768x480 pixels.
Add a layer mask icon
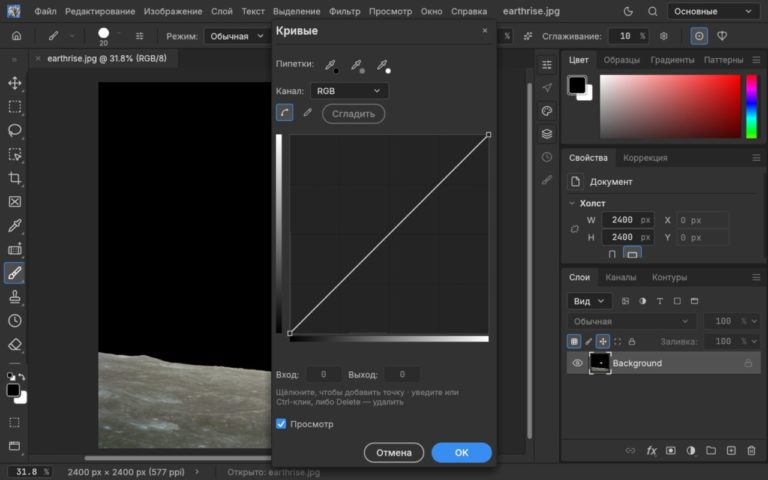671,451
